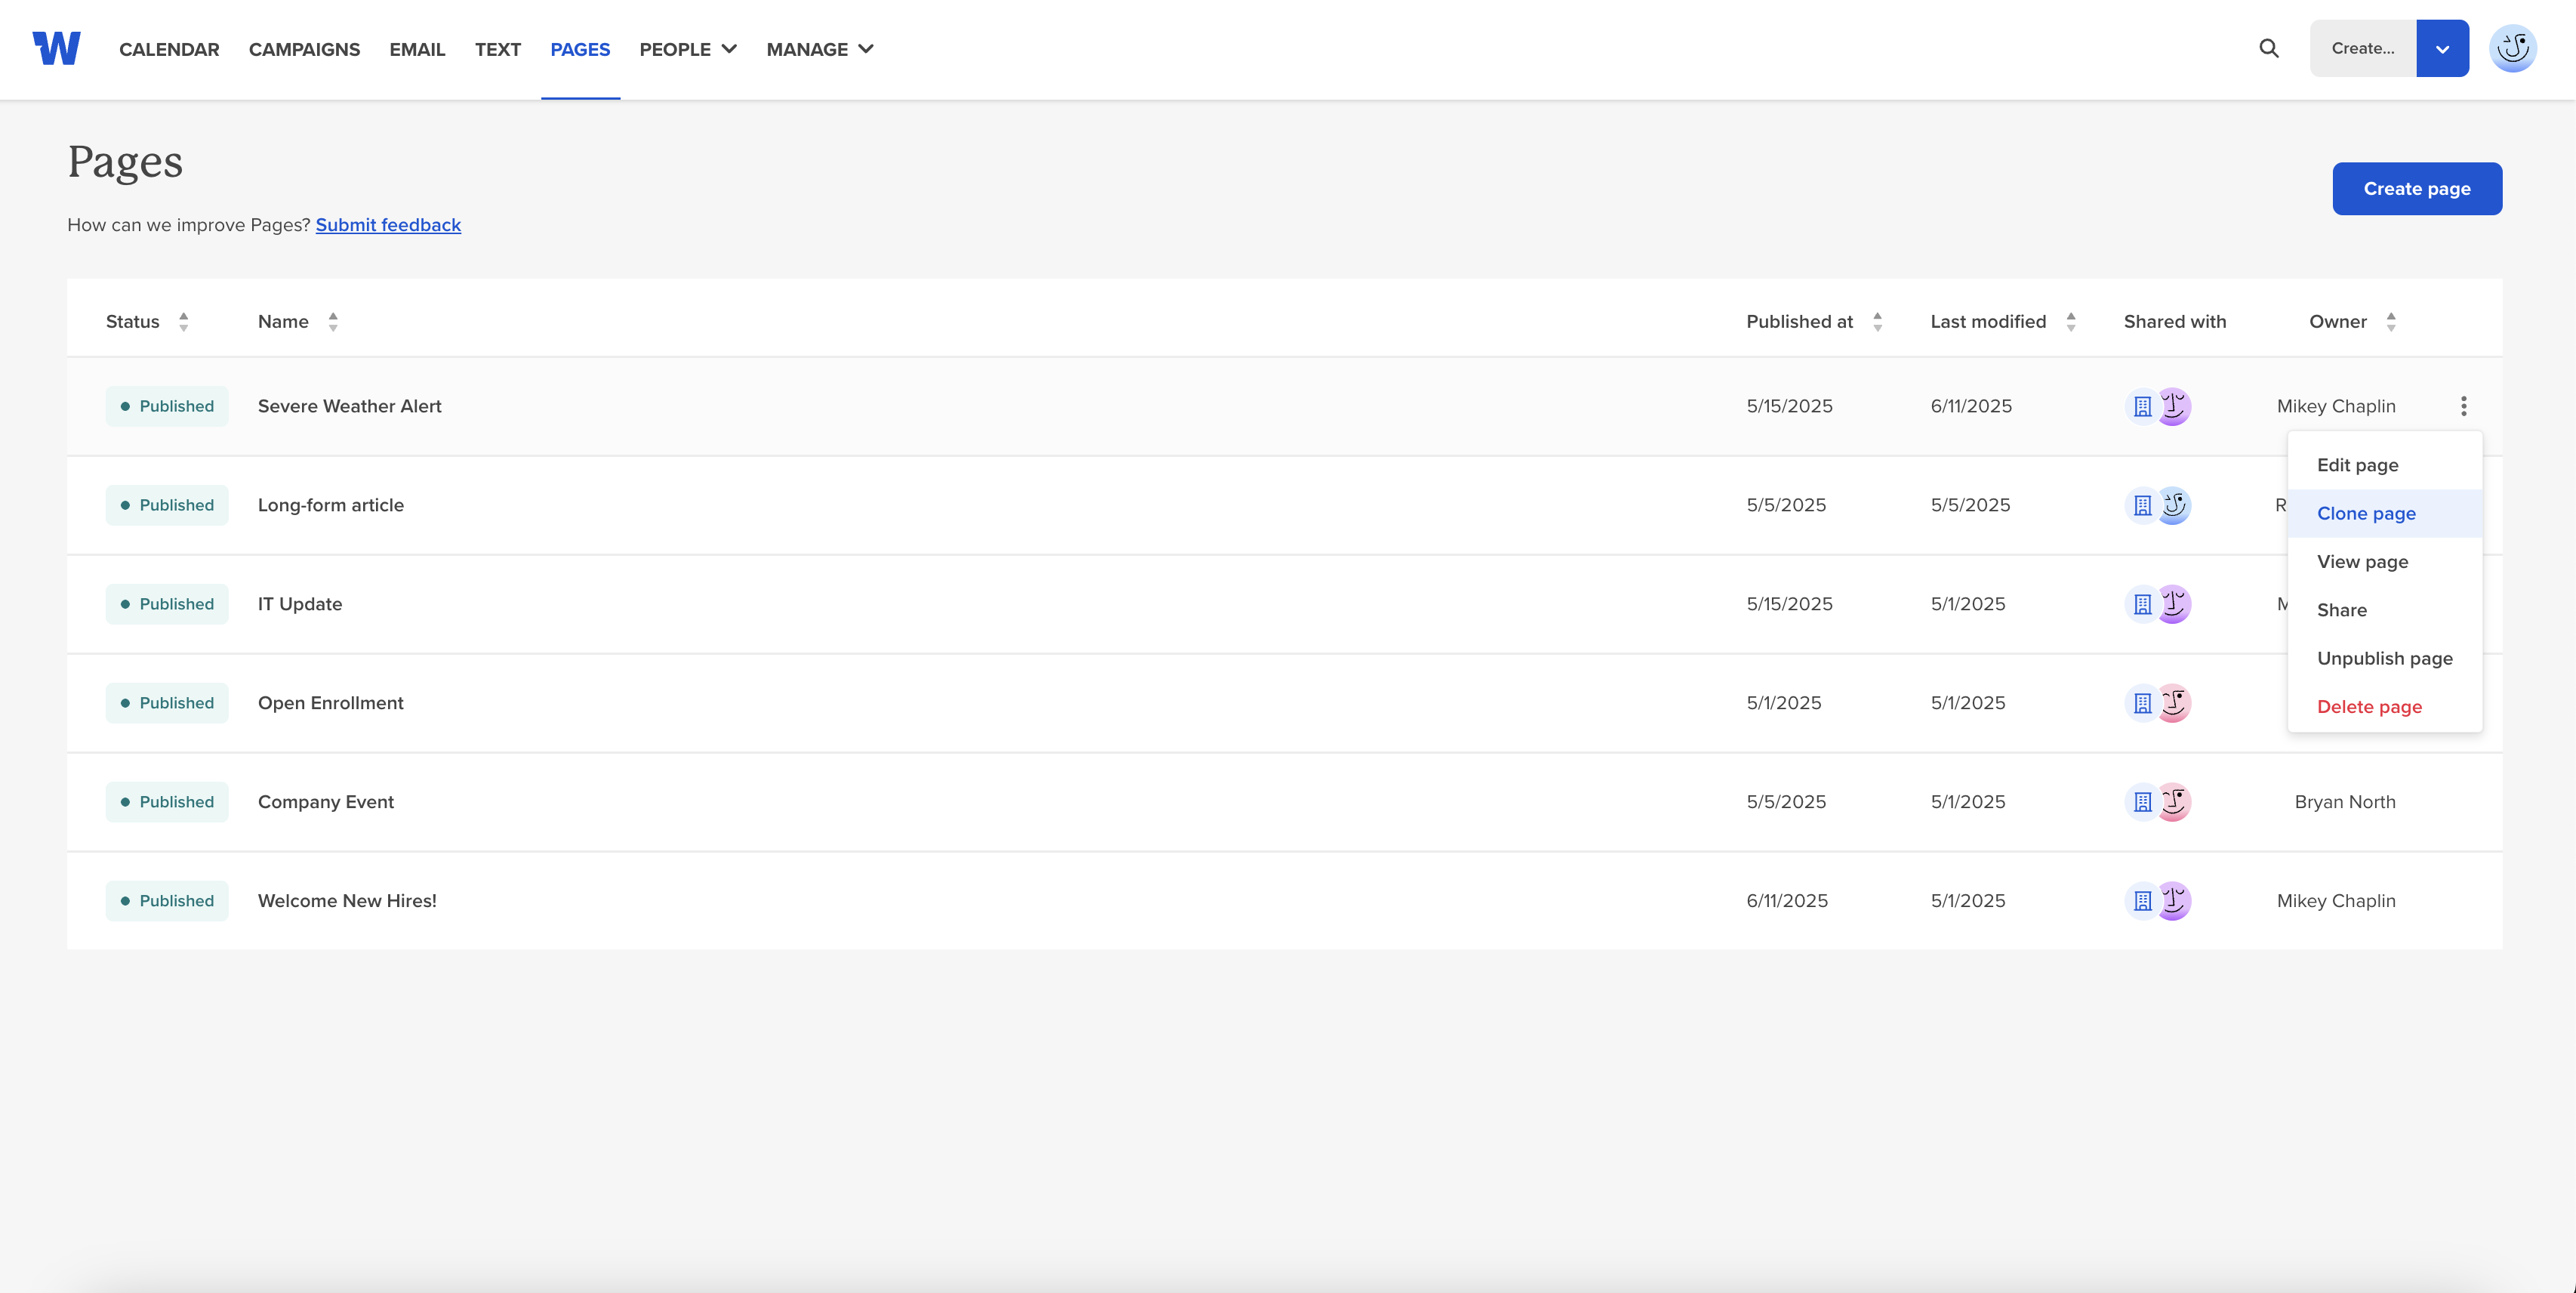The width and height of the screenshot is (2576, 1293).
Task: Open the search magnifier icon
Action: click(2269, 48)
